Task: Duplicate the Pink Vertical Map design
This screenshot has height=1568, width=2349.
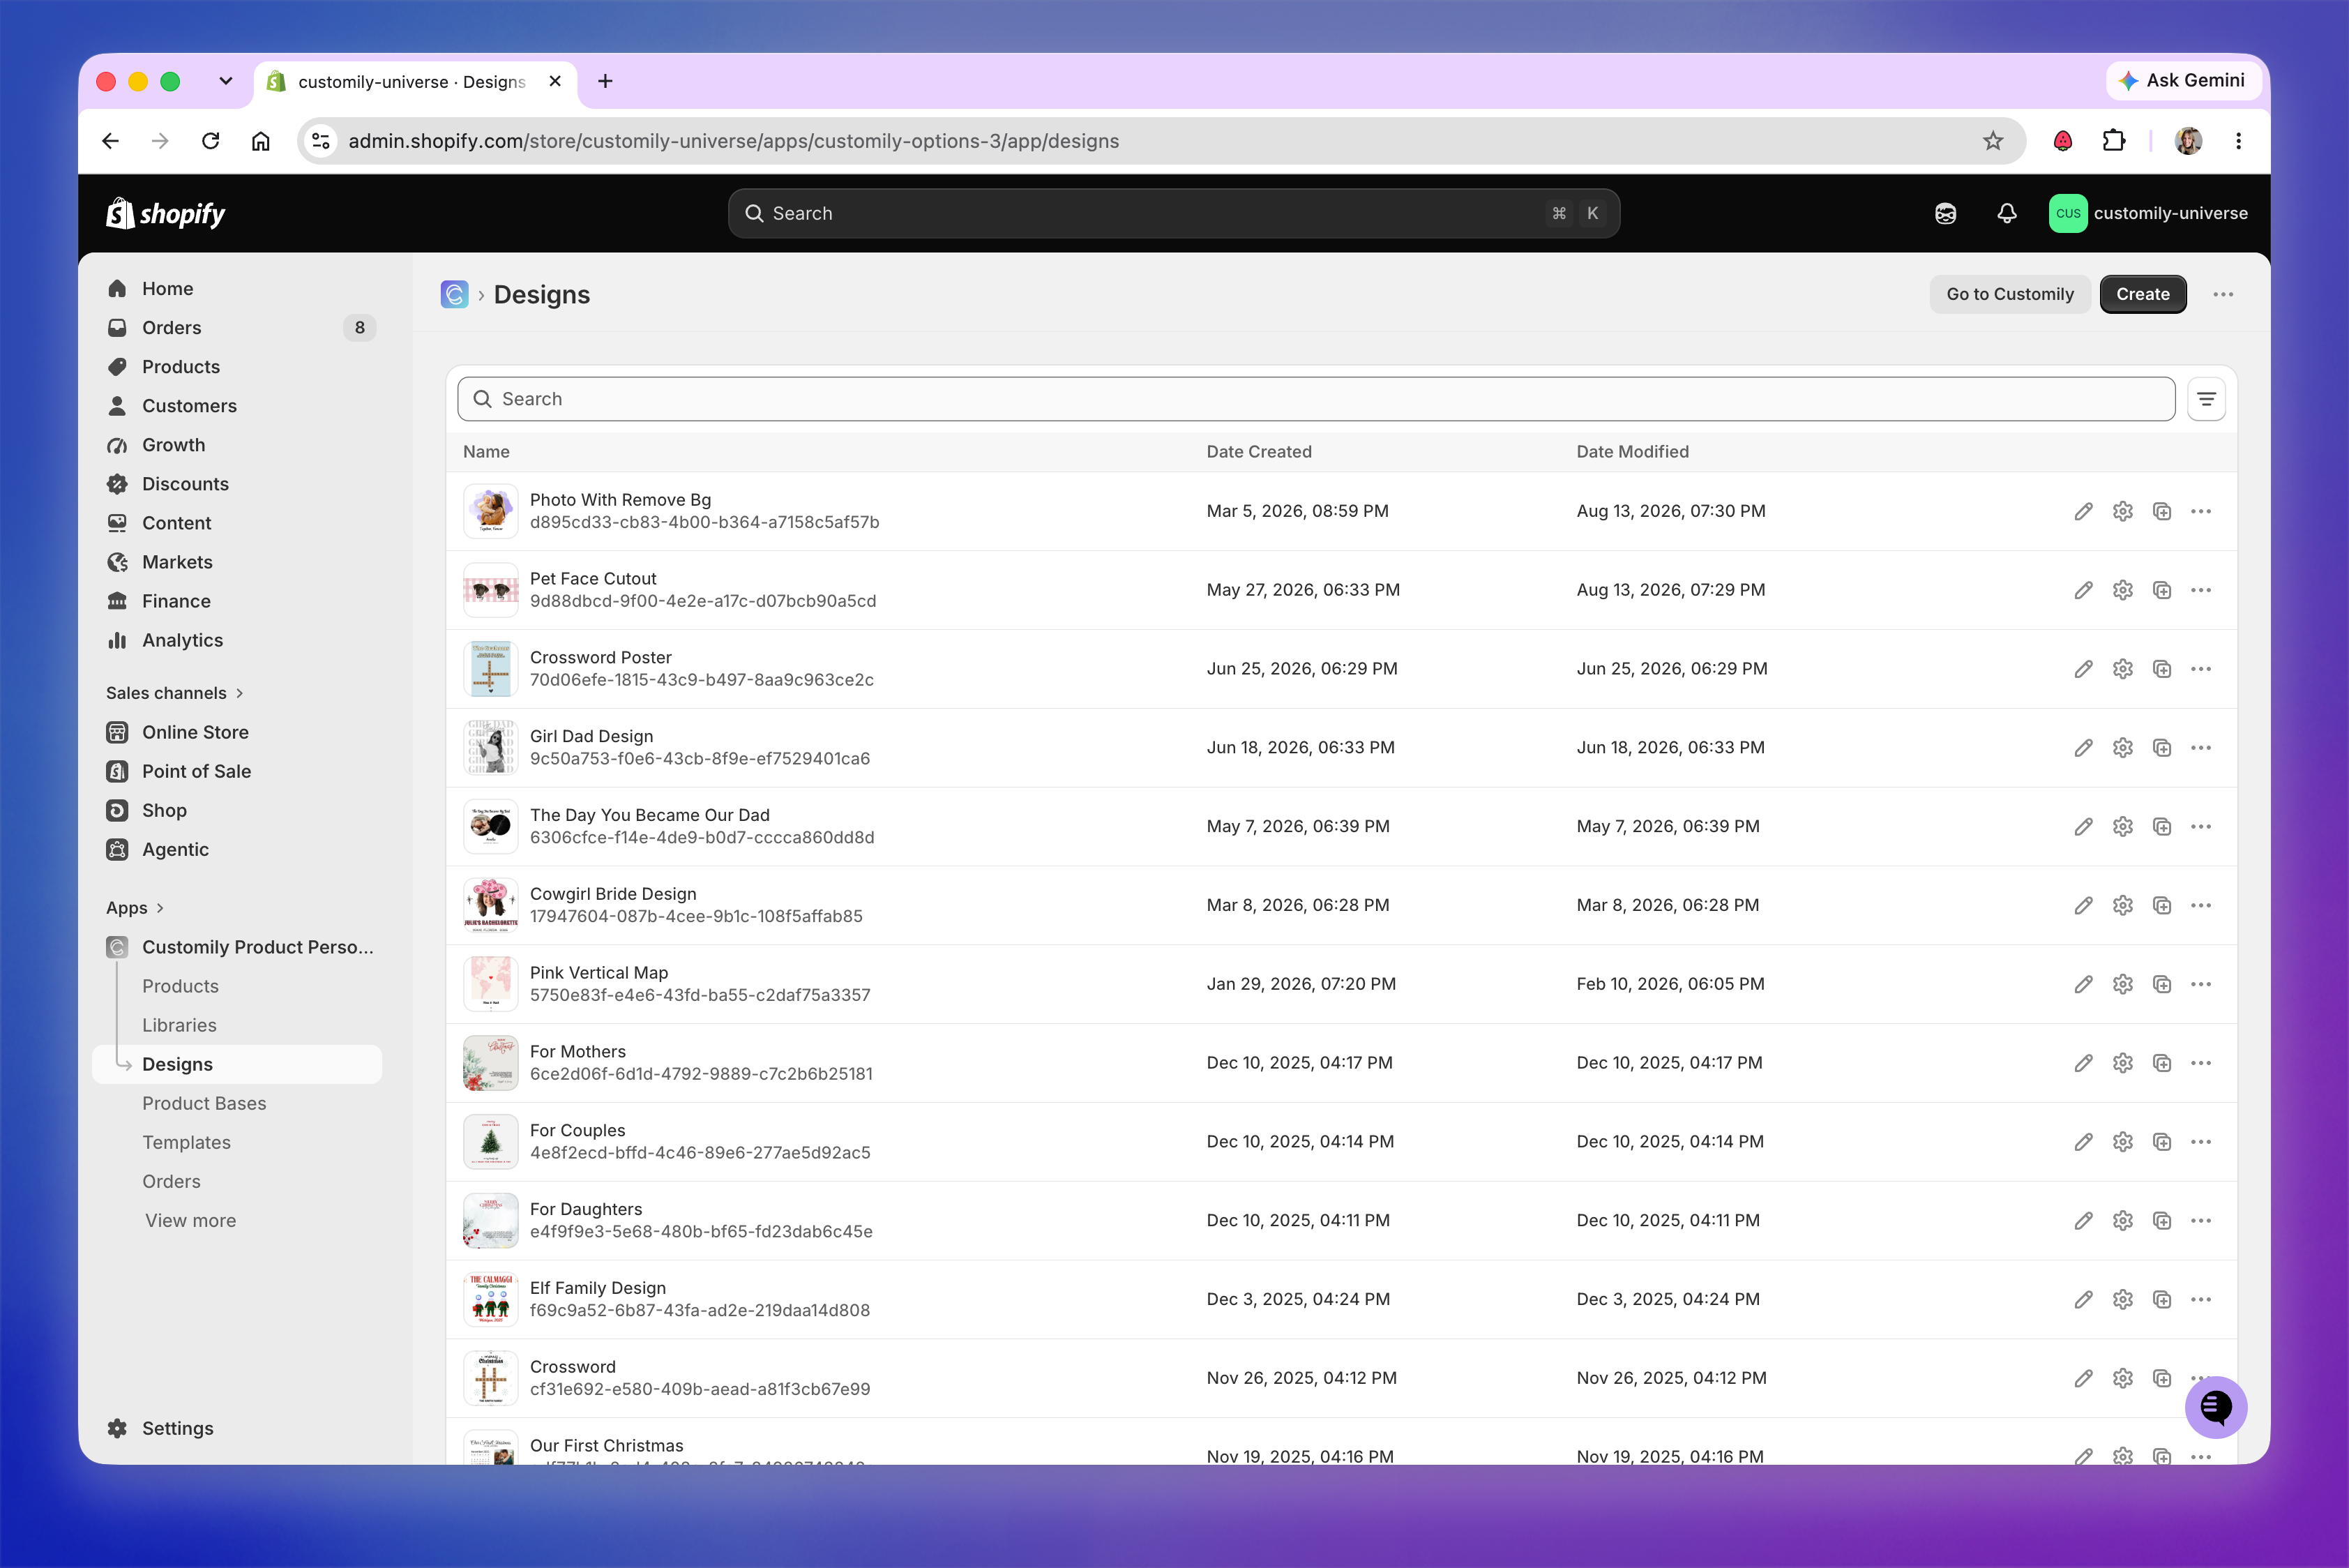Action: click(x=2161, y=985)
